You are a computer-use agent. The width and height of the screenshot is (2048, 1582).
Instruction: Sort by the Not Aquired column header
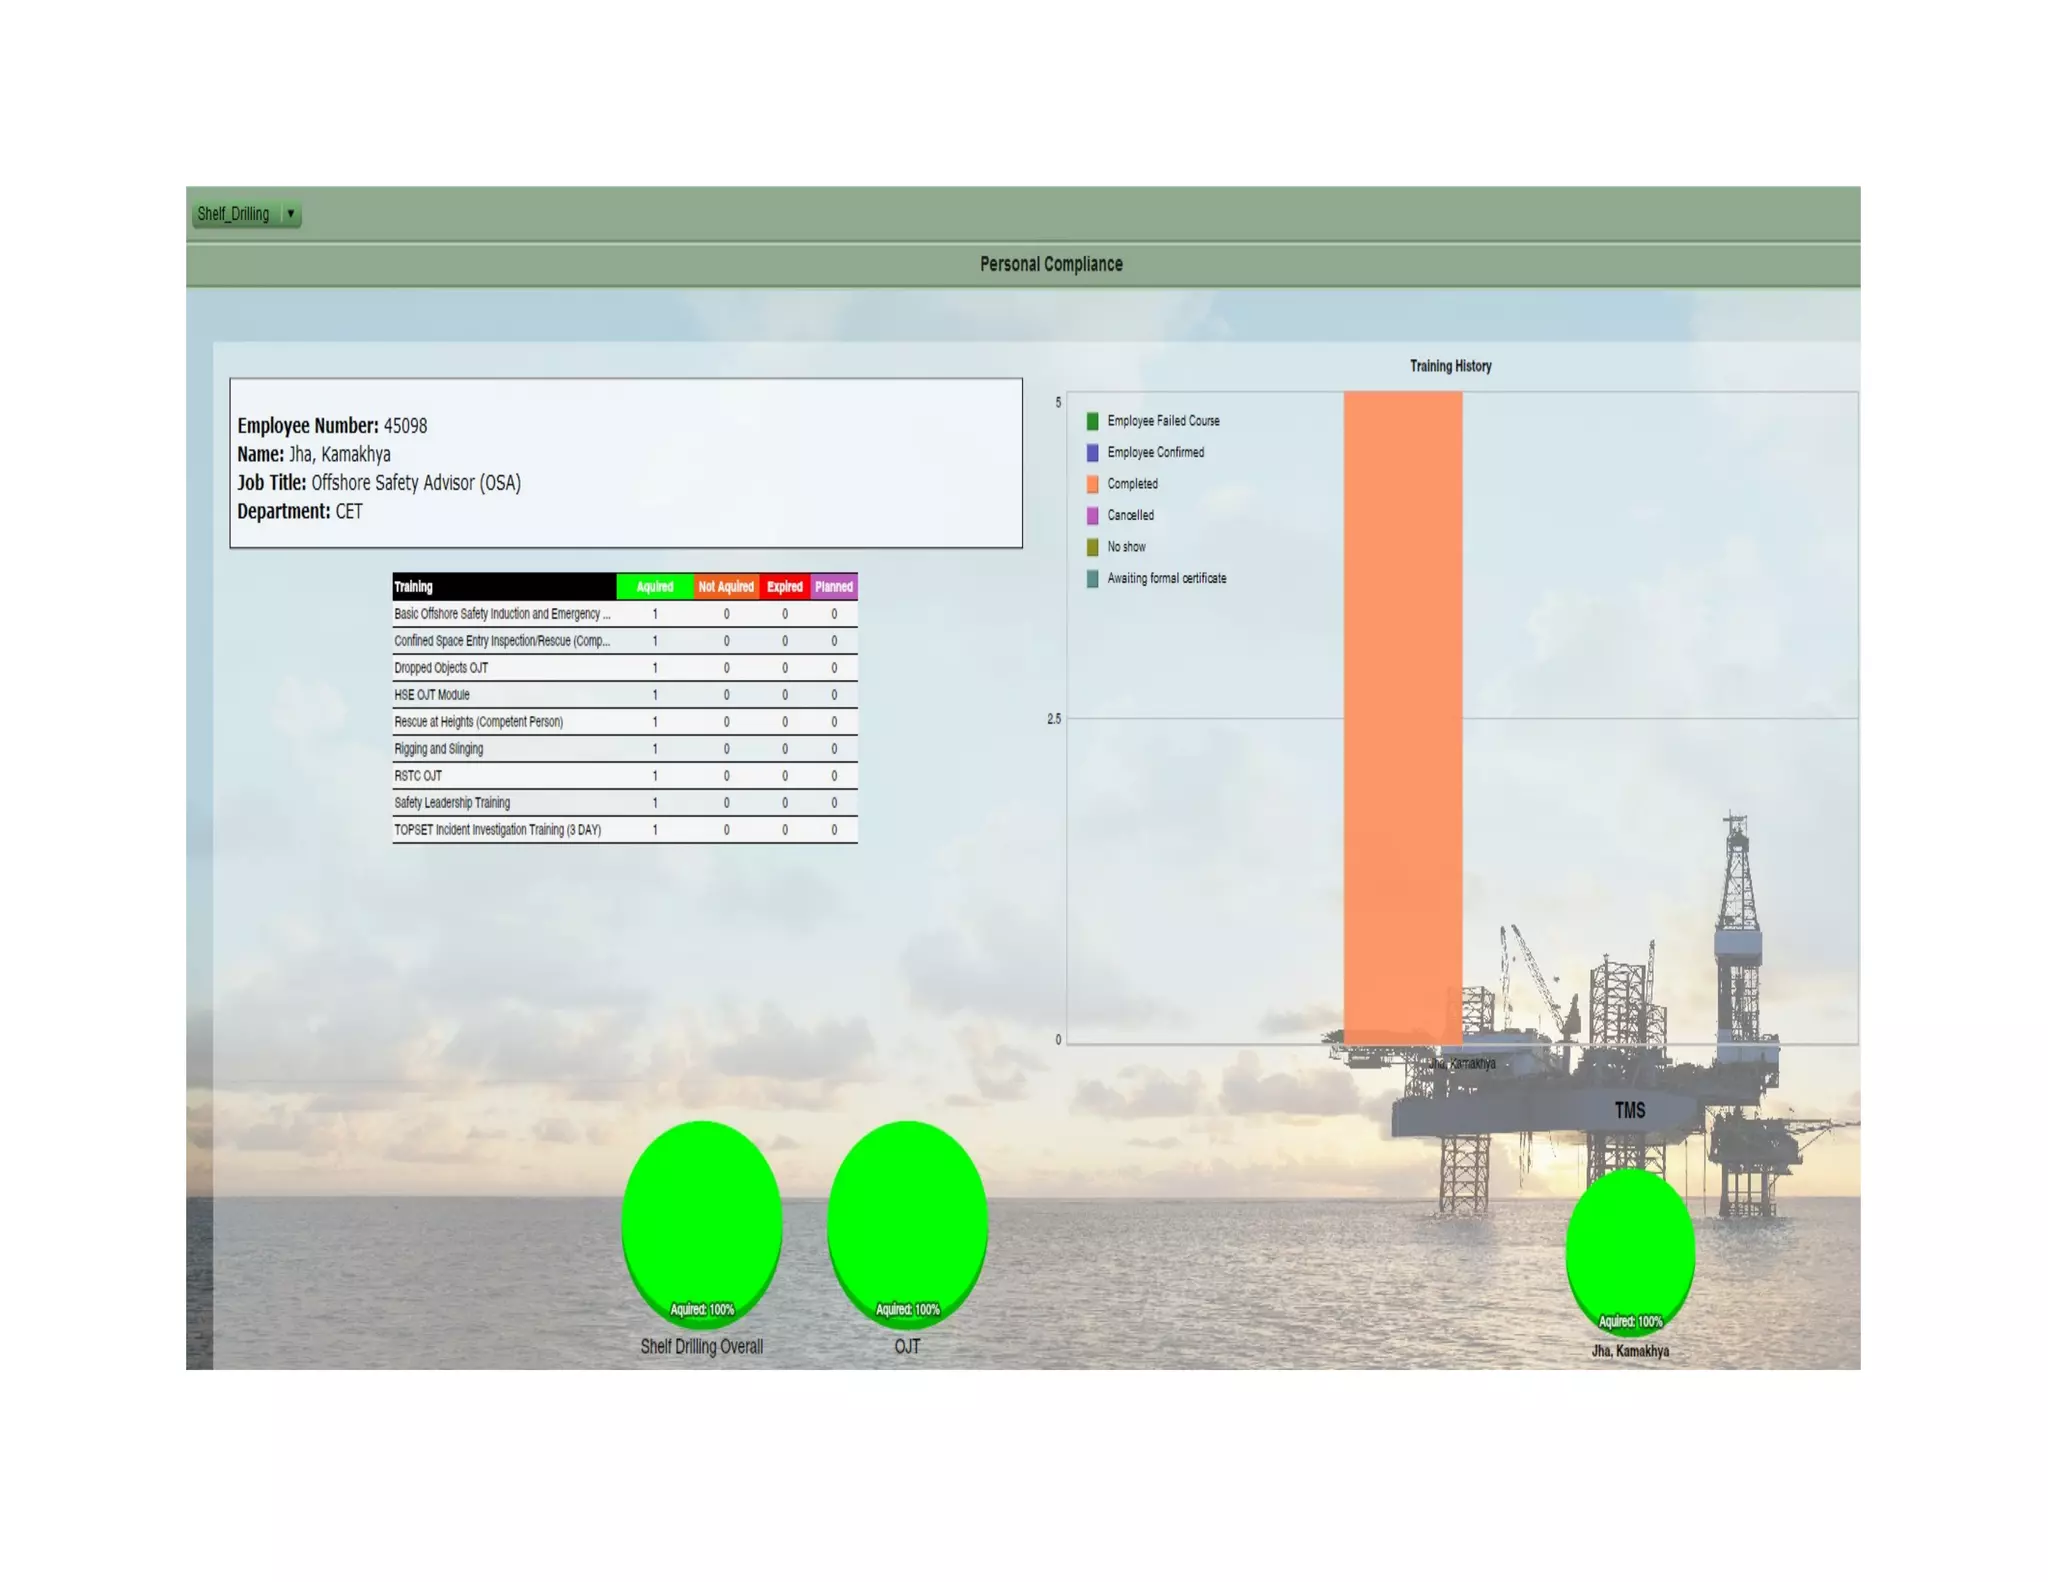coord(726,587)
